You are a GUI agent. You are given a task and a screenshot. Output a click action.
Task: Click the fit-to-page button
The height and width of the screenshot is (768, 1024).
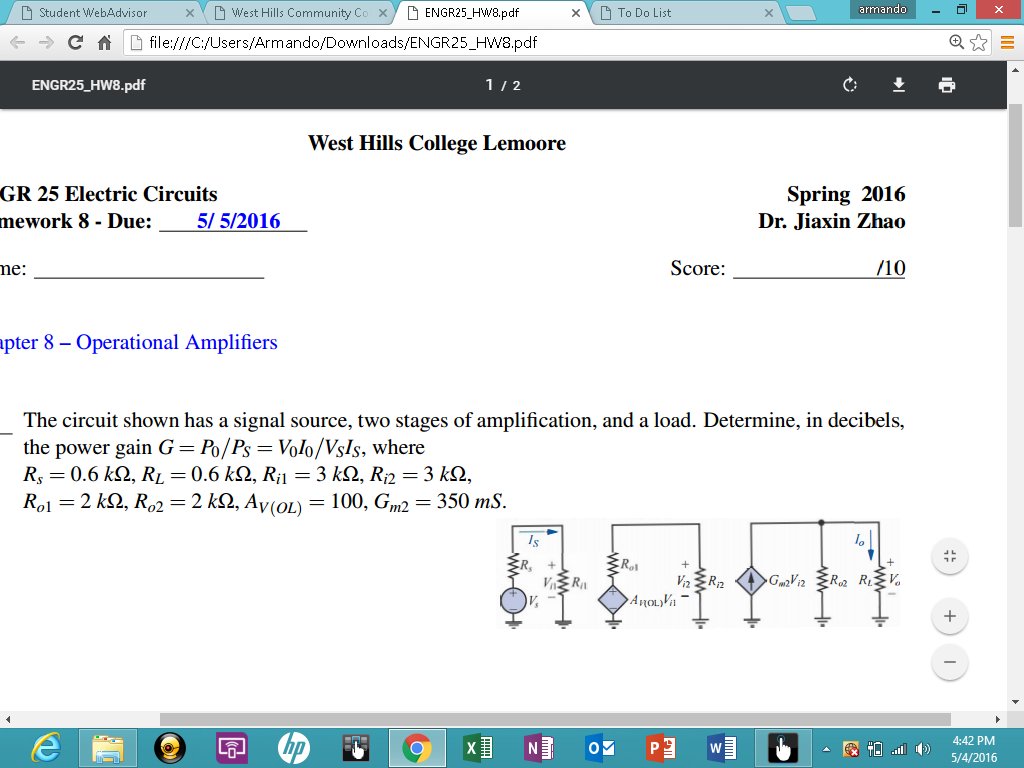[x=950, y=556]
